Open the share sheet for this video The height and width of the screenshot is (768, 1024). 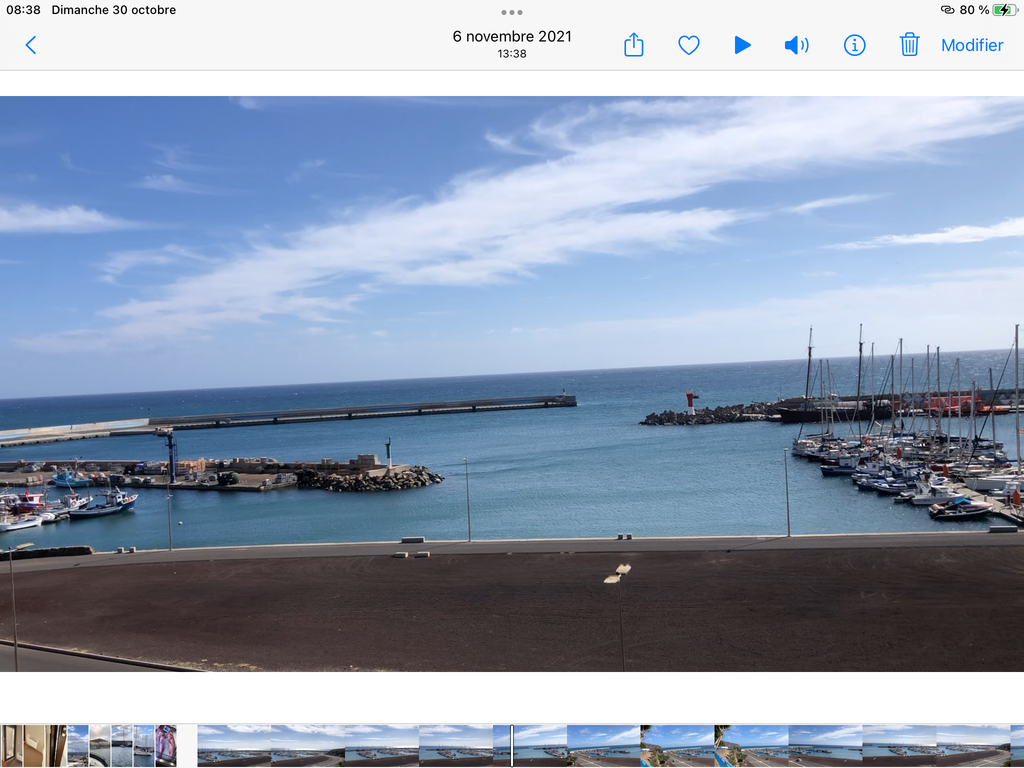tap(633, 44)
